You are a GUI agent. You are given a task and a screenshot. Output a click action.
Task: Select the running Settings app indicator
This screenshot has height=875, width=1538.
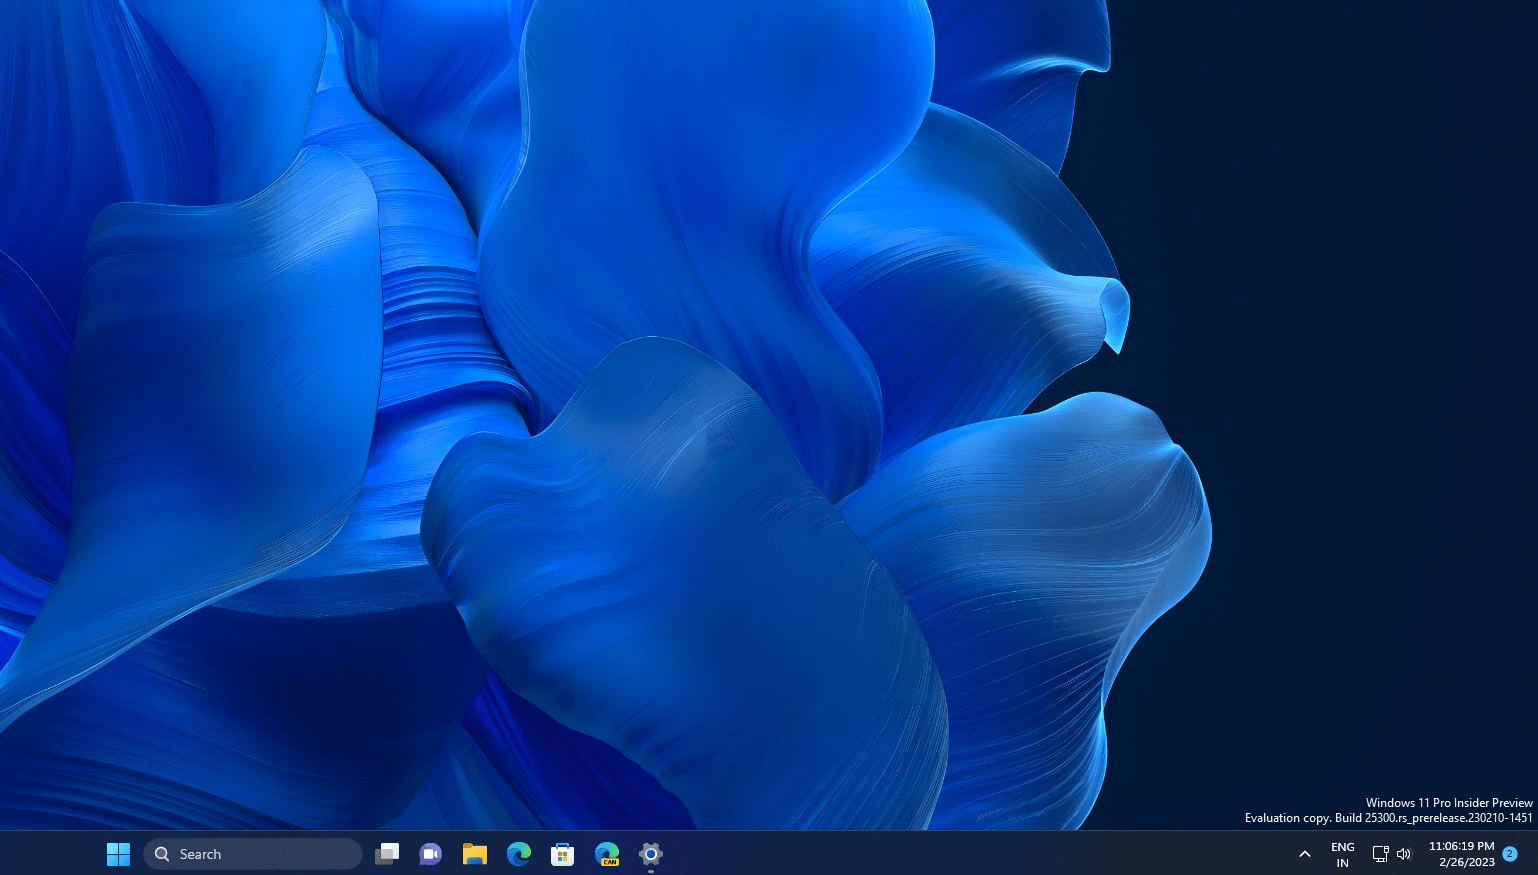click(x=650, y=853)
